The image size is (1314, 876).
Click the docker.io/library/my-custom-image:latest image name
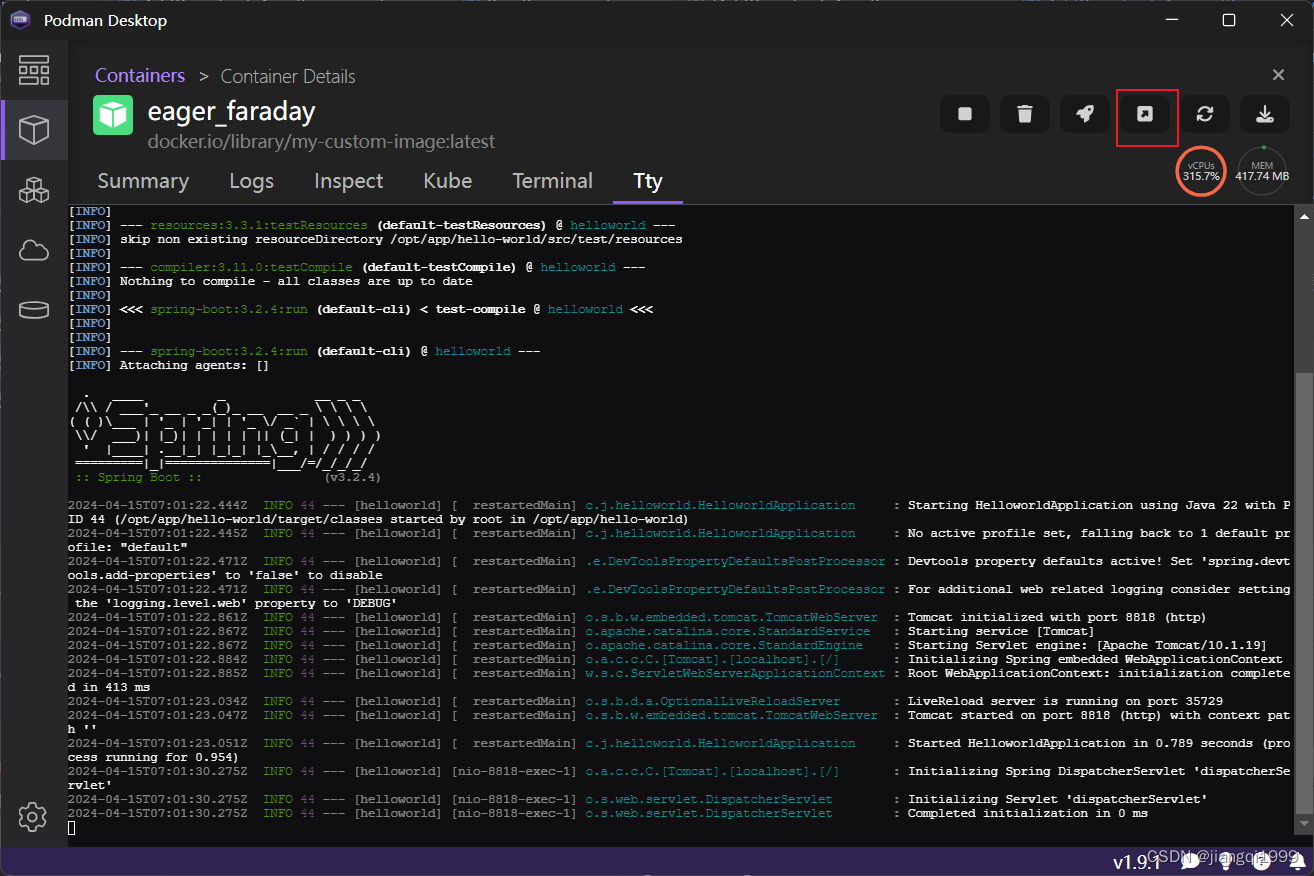321,142
